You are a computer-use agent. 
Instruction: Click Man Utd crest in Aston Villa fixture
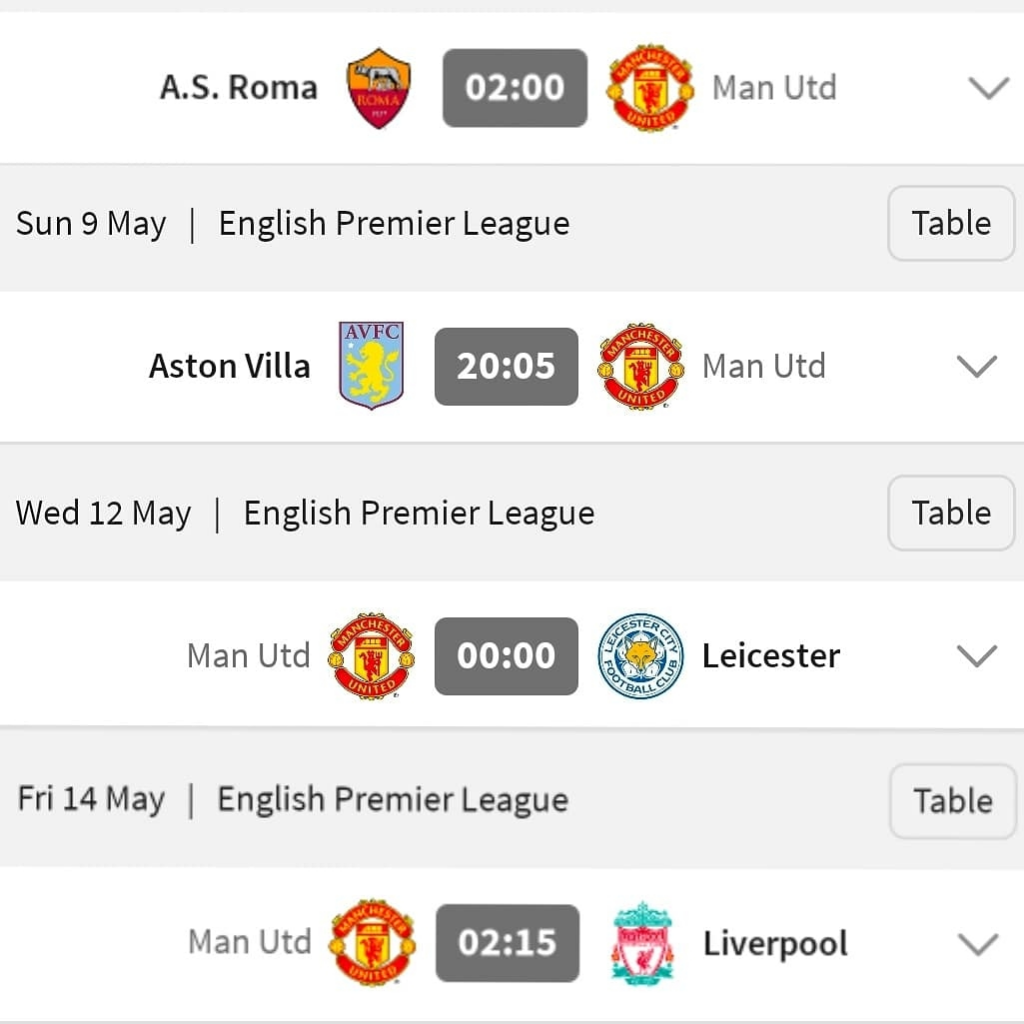pos(640,366)
